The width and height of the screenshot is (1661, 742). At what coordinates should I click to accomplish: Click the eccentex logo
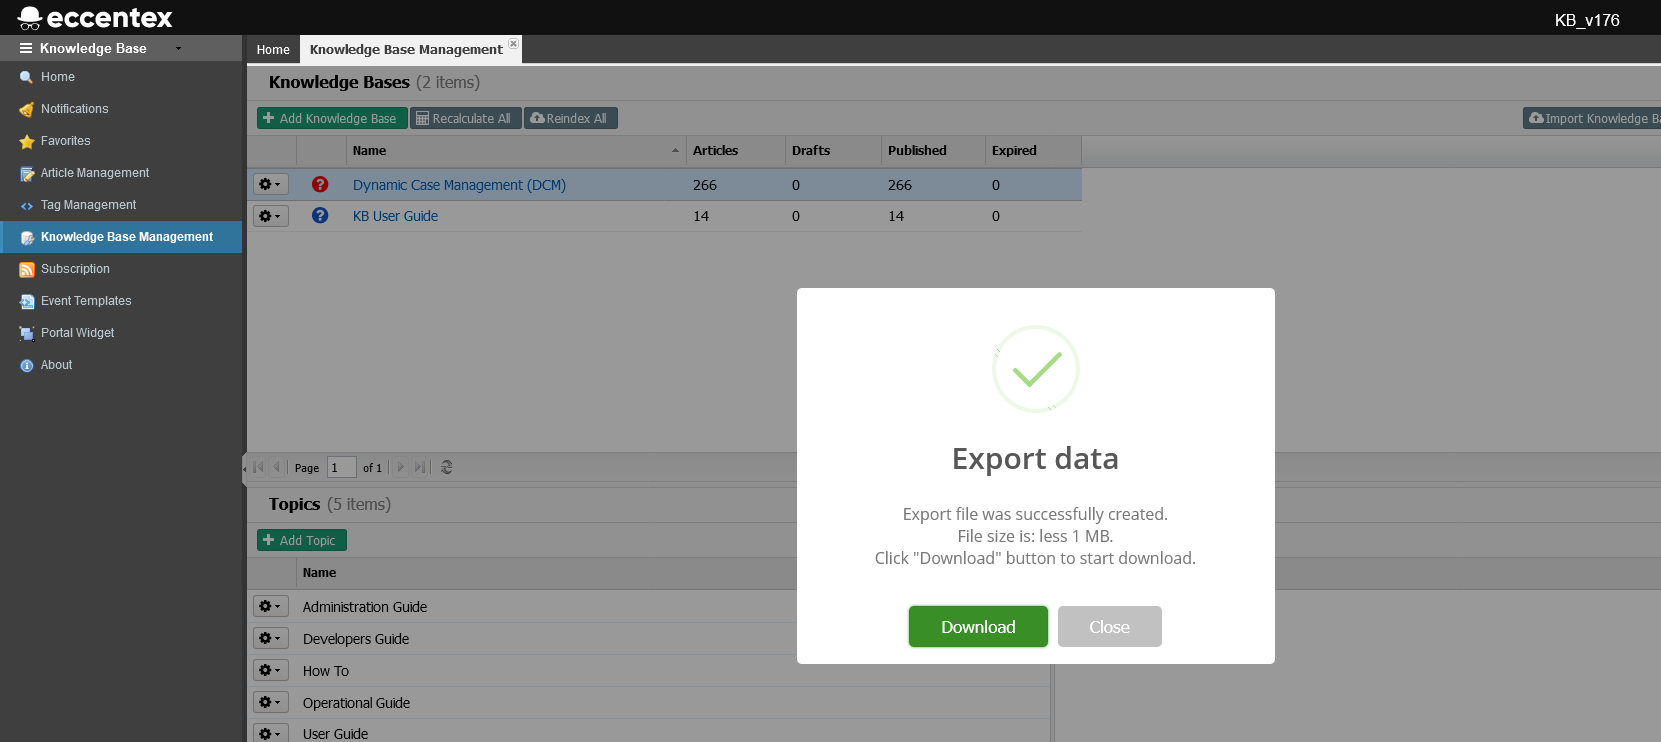[95, 18]
